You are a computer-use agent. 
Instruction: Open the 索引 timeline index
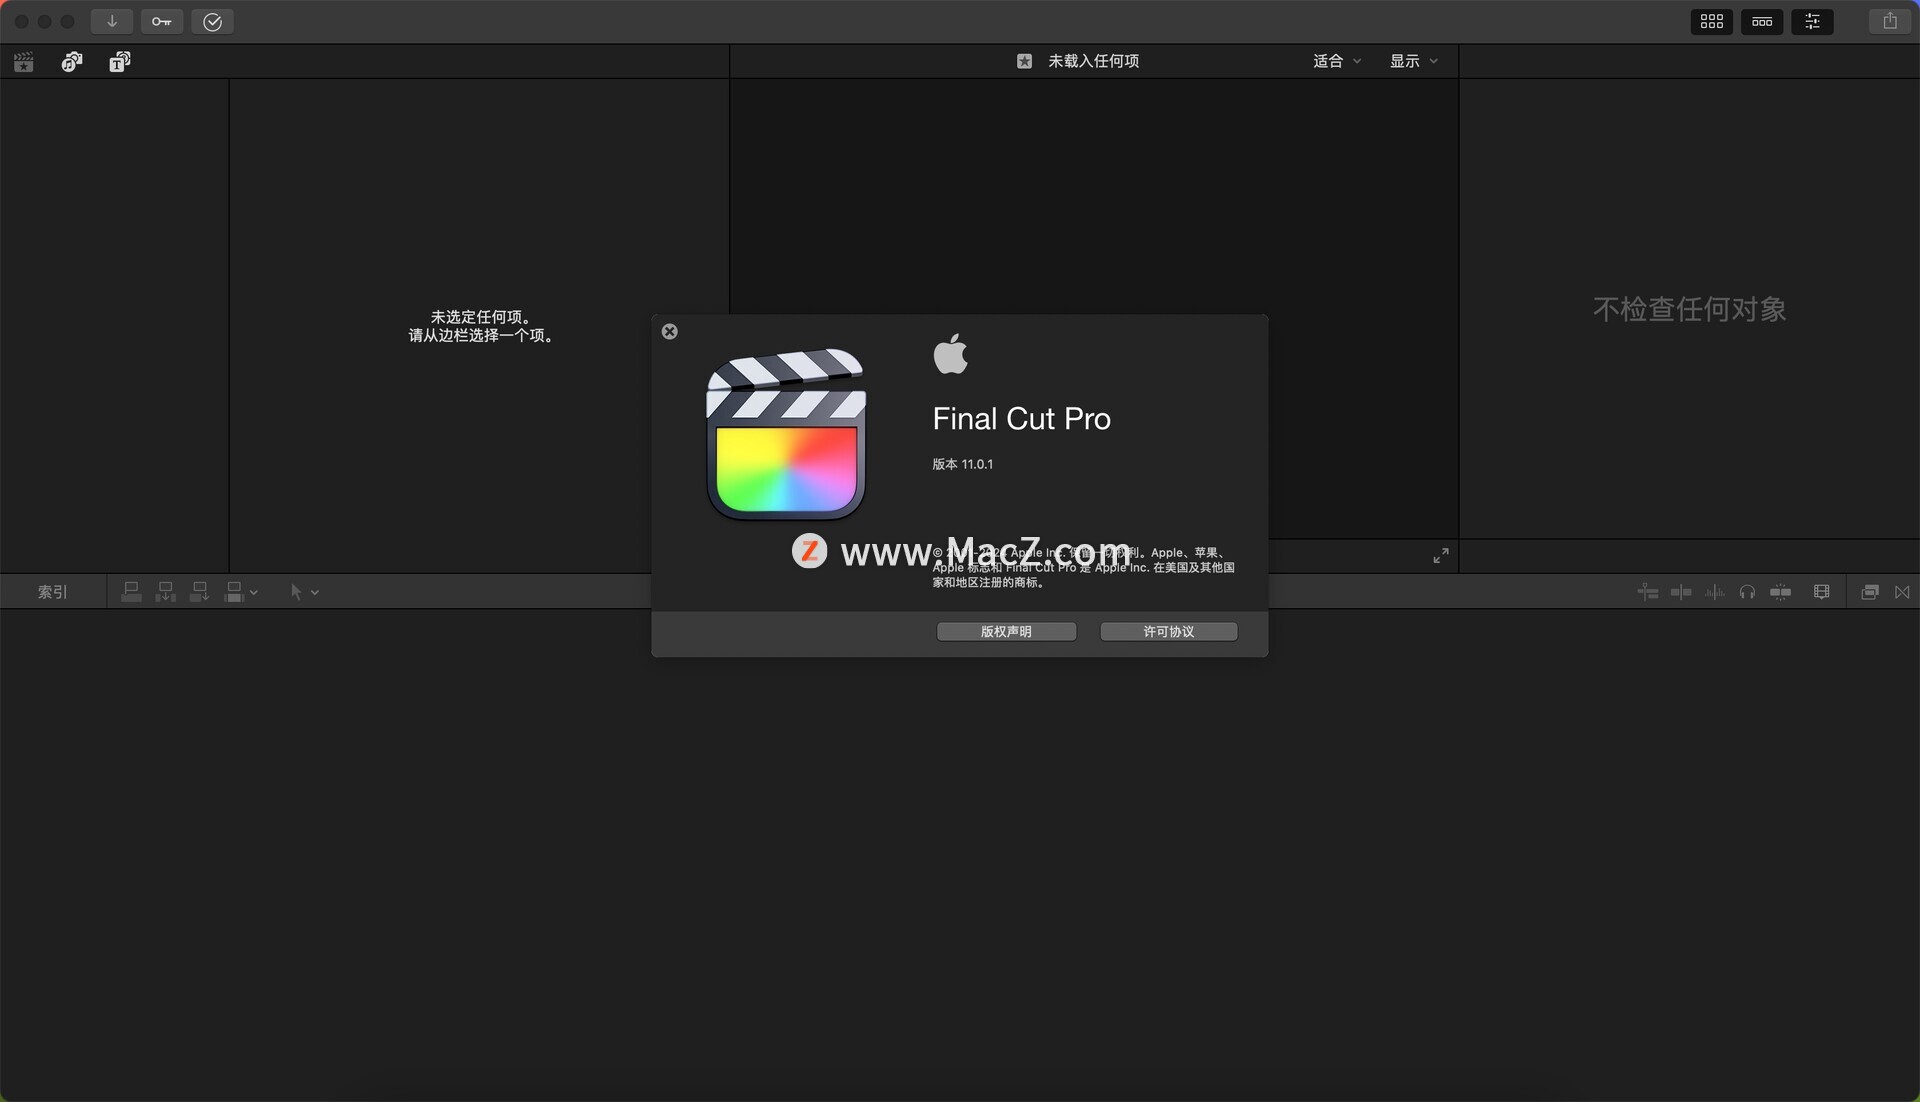pyautogui.click(x=52, y=592)
